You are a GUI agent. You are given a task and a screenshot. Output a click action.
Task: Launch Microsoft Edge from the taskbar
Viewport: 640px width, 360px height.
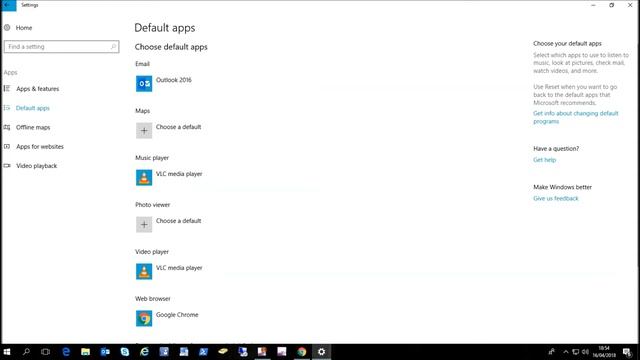tap(65, 352)
